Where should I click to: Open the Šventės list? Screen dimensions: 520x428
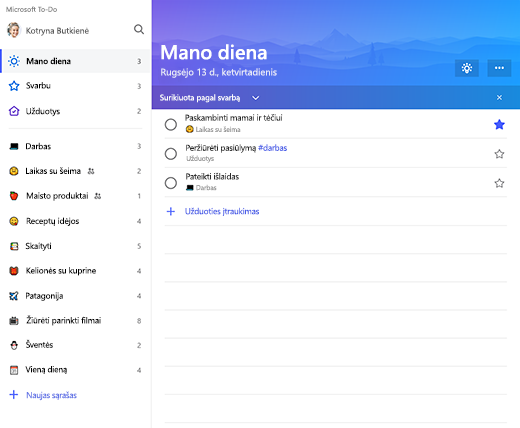76,345
